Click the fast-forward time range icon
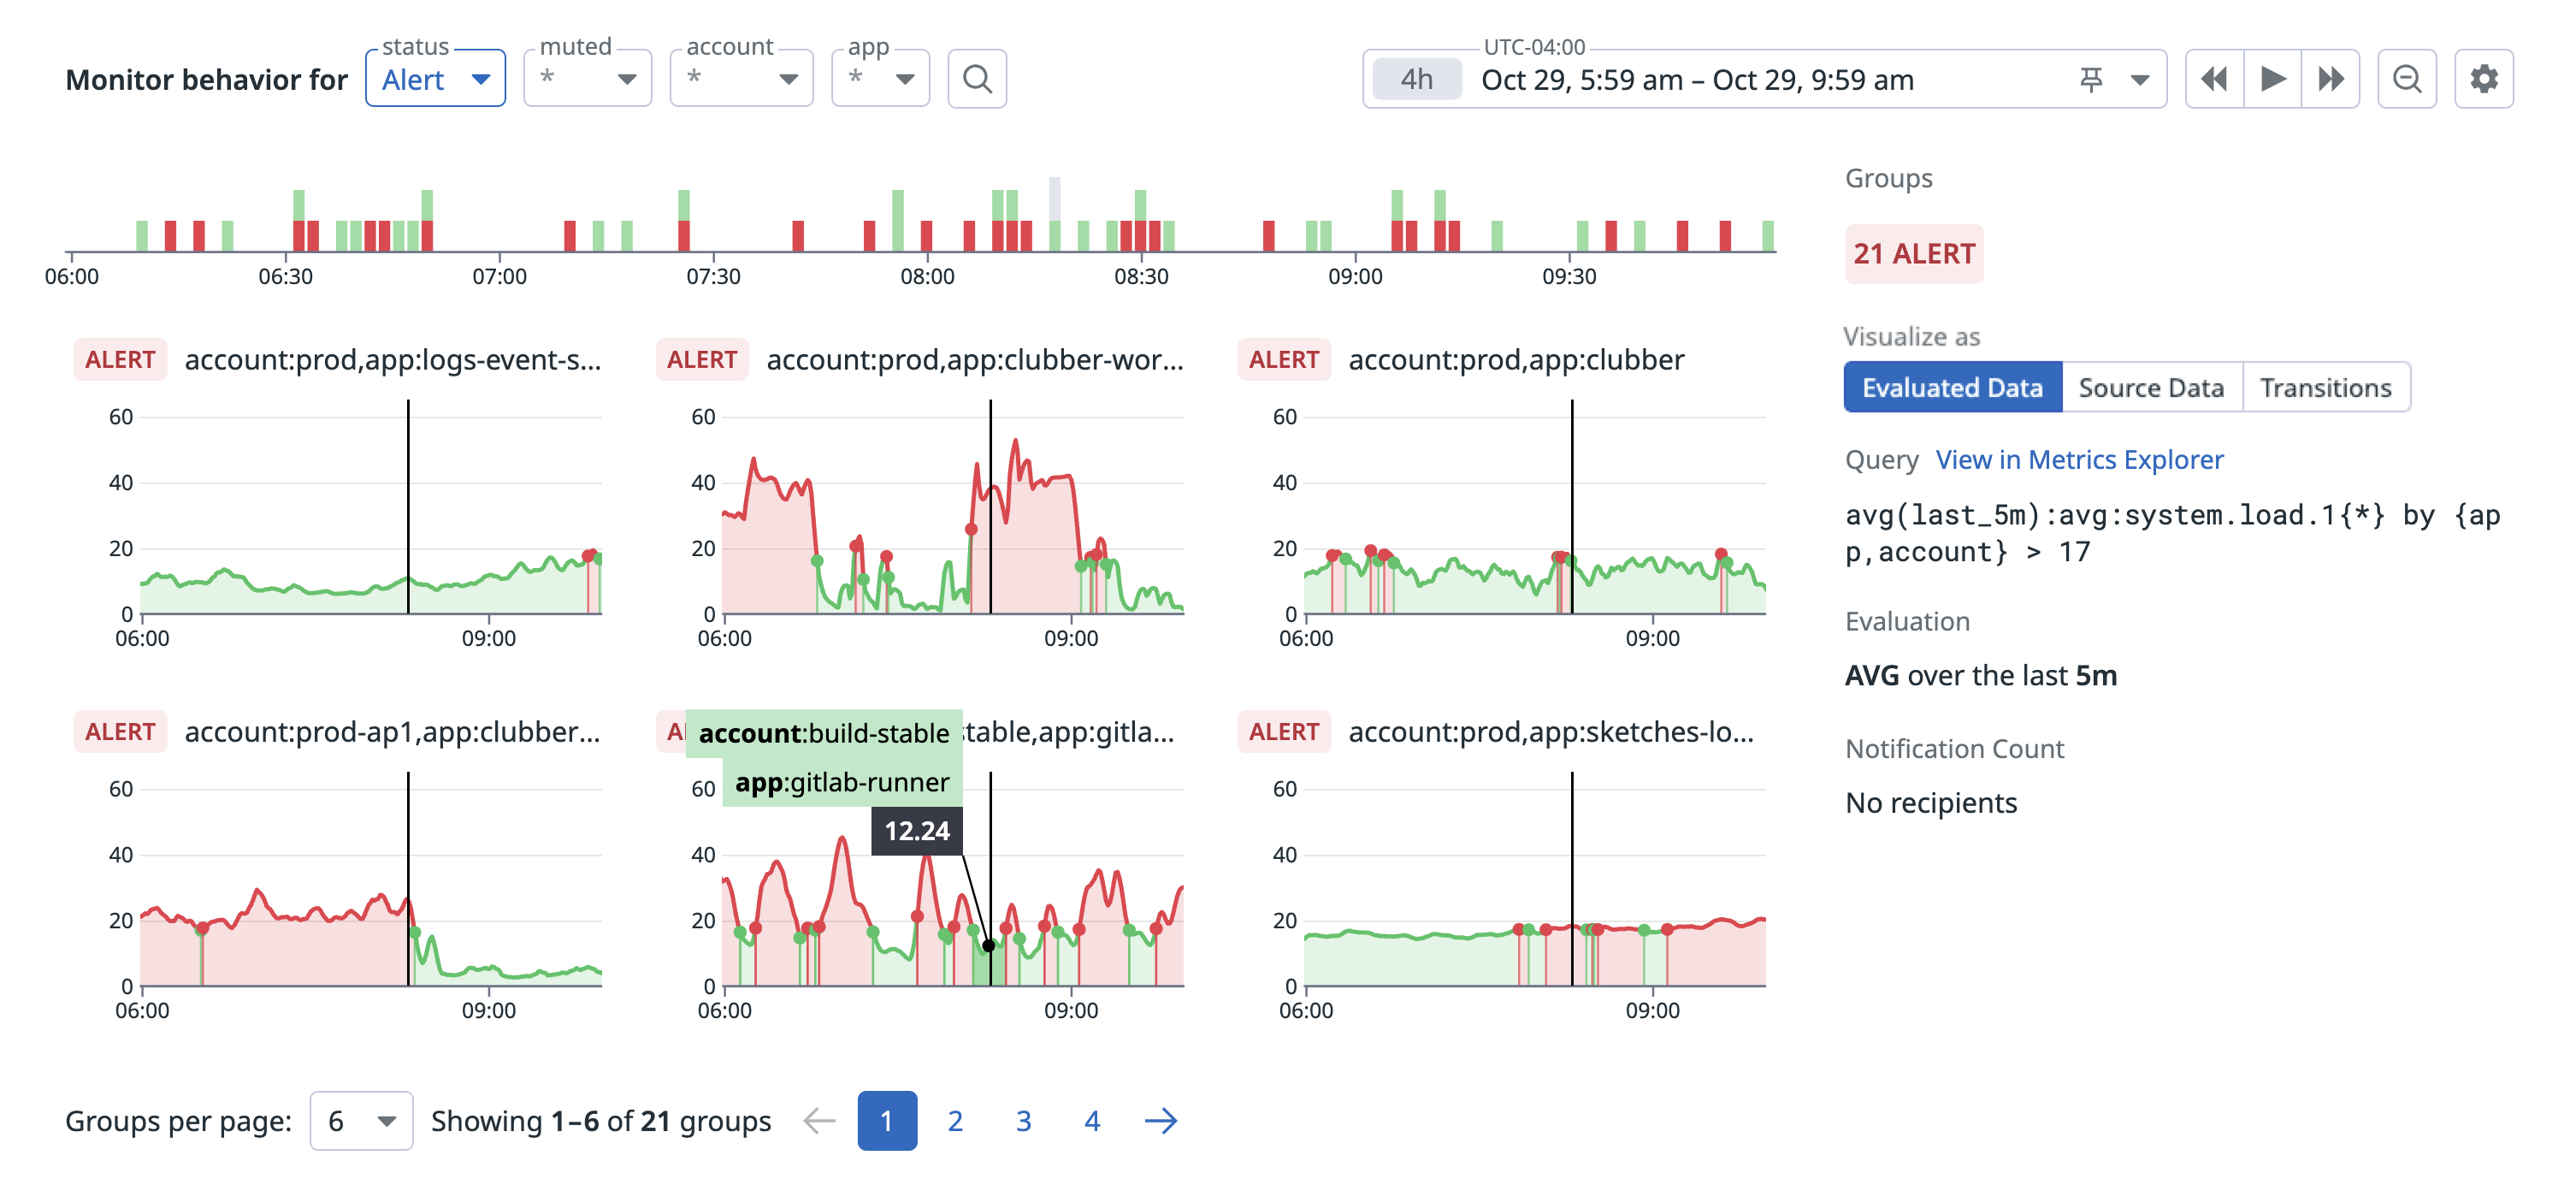Viewport: 2576px width, 1179px height. tap(2330, 79)
